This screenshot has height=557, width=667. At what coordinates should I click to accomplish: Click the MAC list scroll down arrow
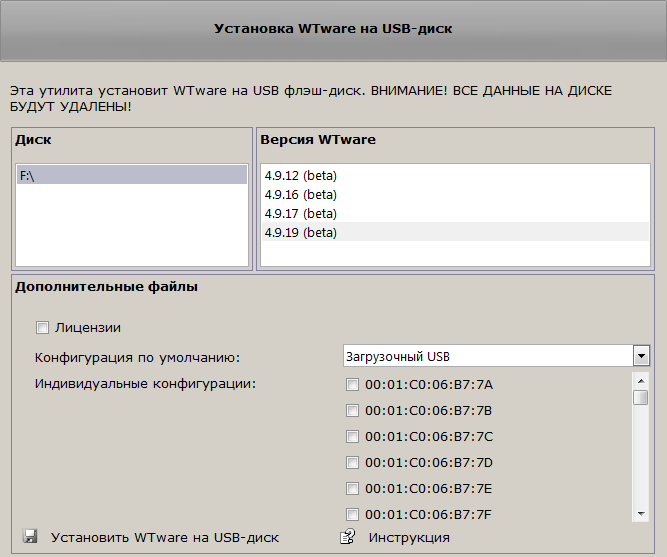tap(641, 514)
